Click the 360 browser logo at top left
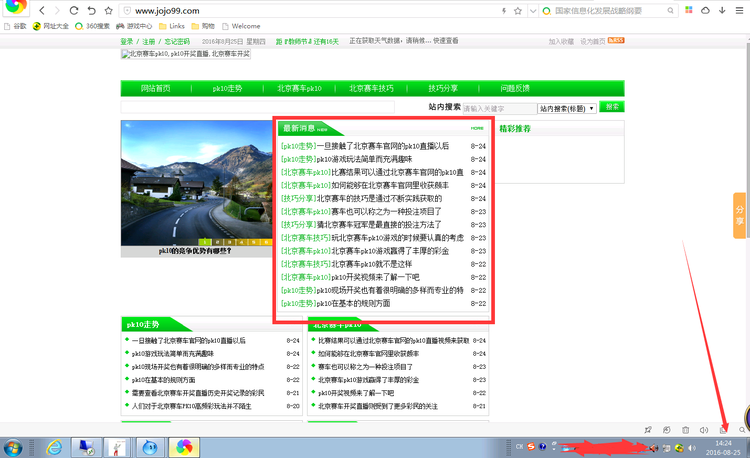 pyautogui.click(x=16, y=6)
